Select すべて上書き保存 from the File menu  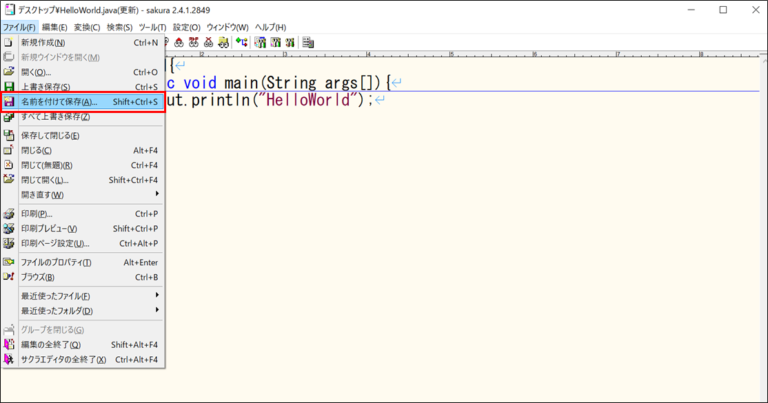coord(56,117)
